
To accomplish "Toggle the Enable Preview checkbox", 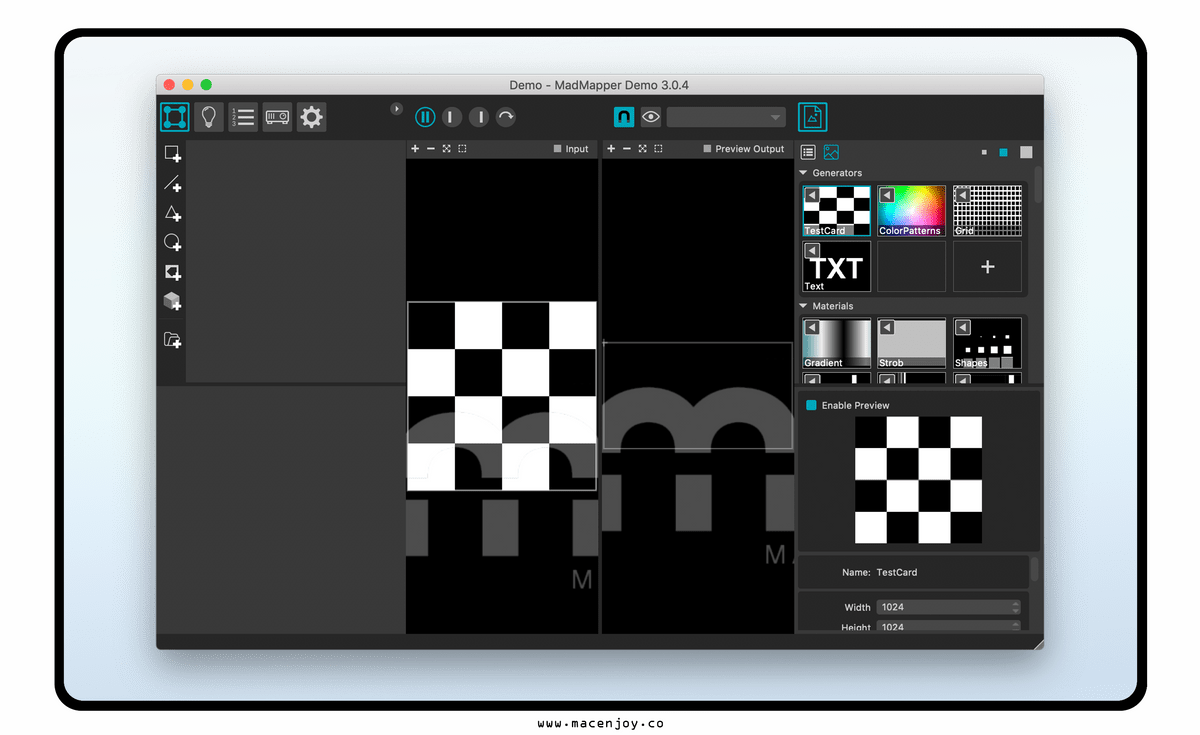I will tap(811, 405).
